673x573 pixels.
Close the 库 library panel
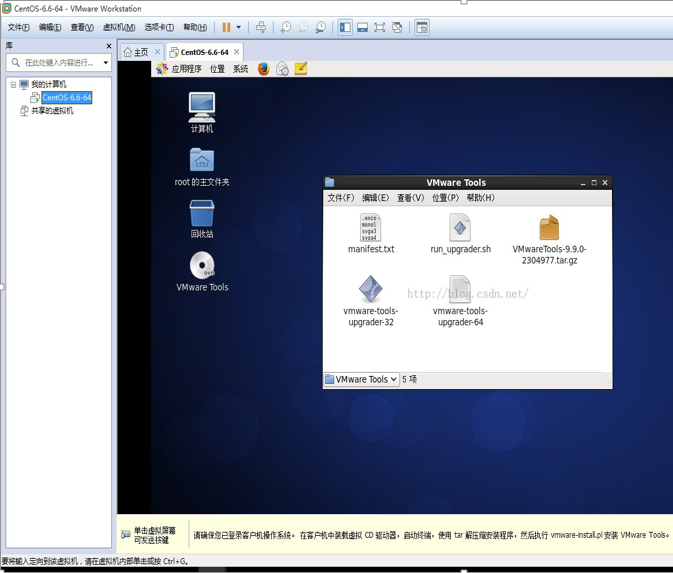click(x=109, y=46)
